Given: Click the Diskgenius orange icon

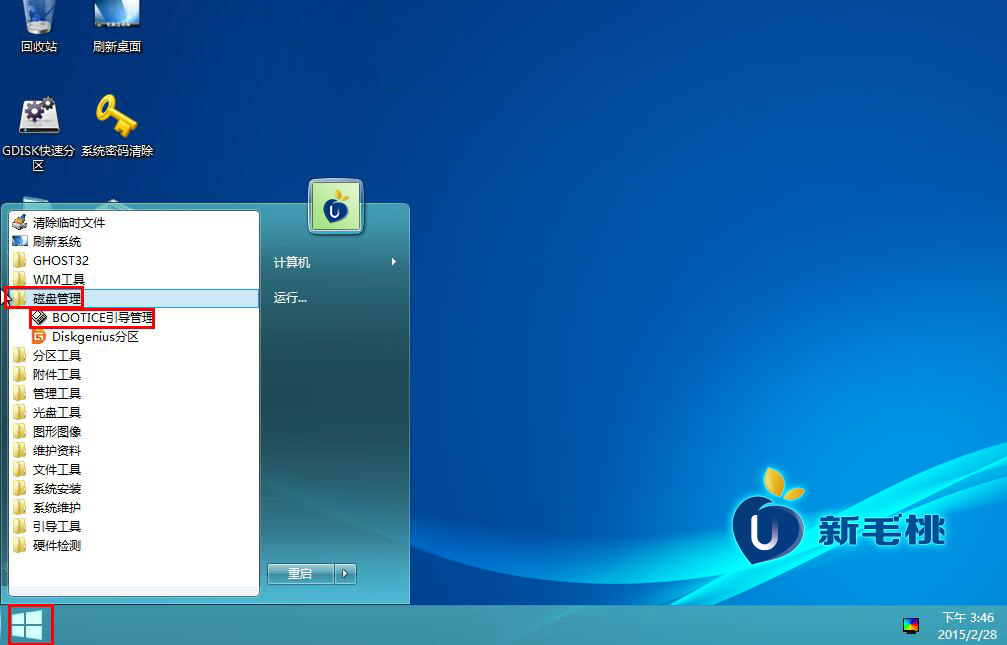Looking at the screenshot, I should click(39, 337).
